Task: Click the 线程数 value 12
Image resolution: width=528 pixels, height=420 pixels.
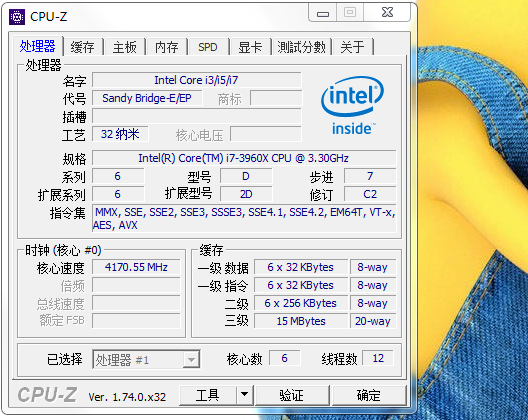Action: point(378,358)
